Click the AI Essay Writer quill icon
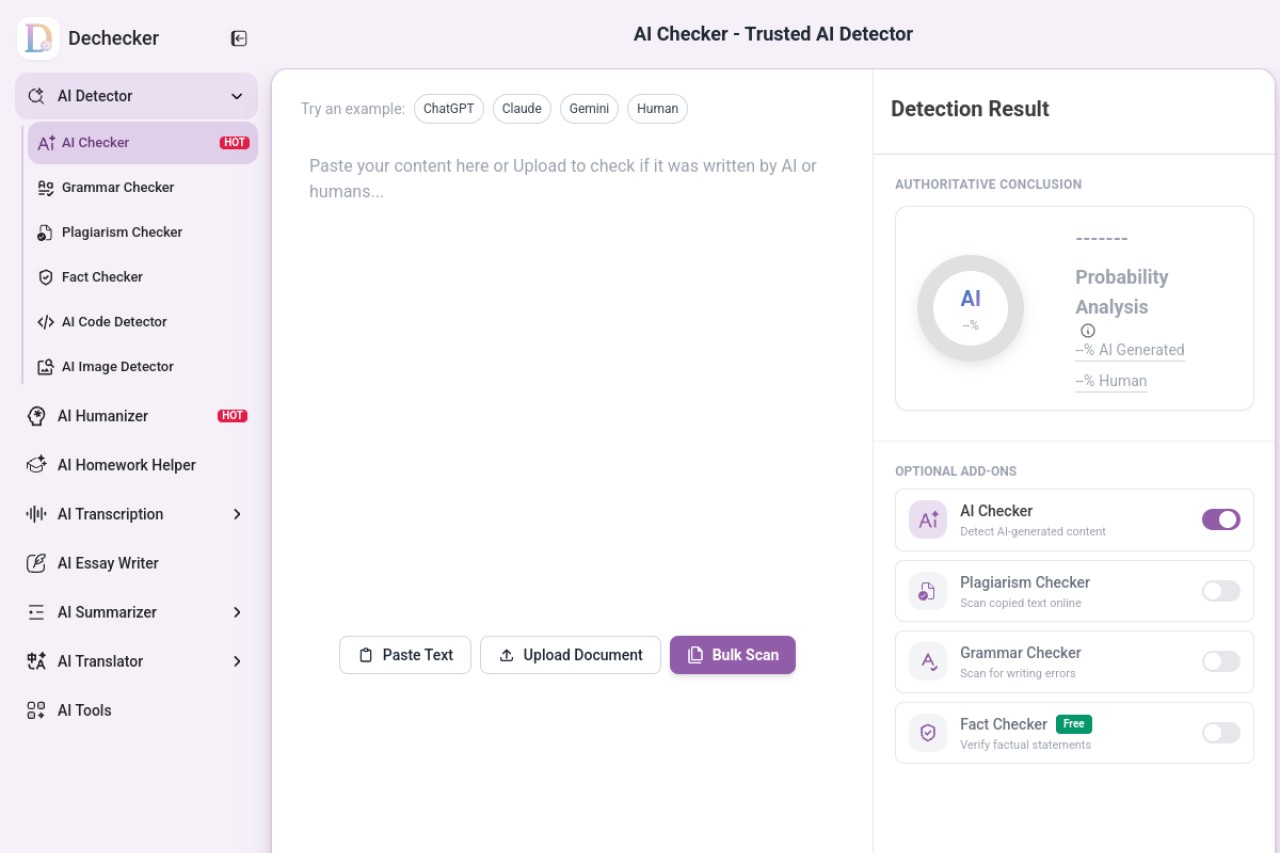The width and height of the screenshot is (1280, 853). click(36, 563)
